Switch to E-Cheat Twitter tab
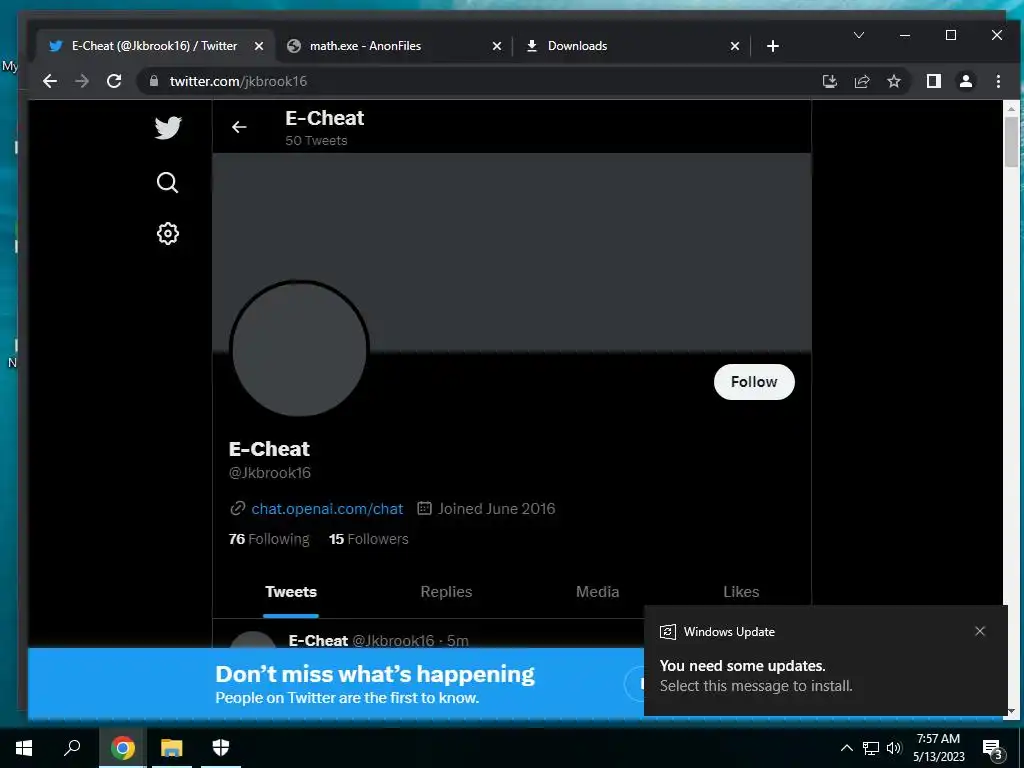Screen dimensions: 1024x768 coord(155,46)
